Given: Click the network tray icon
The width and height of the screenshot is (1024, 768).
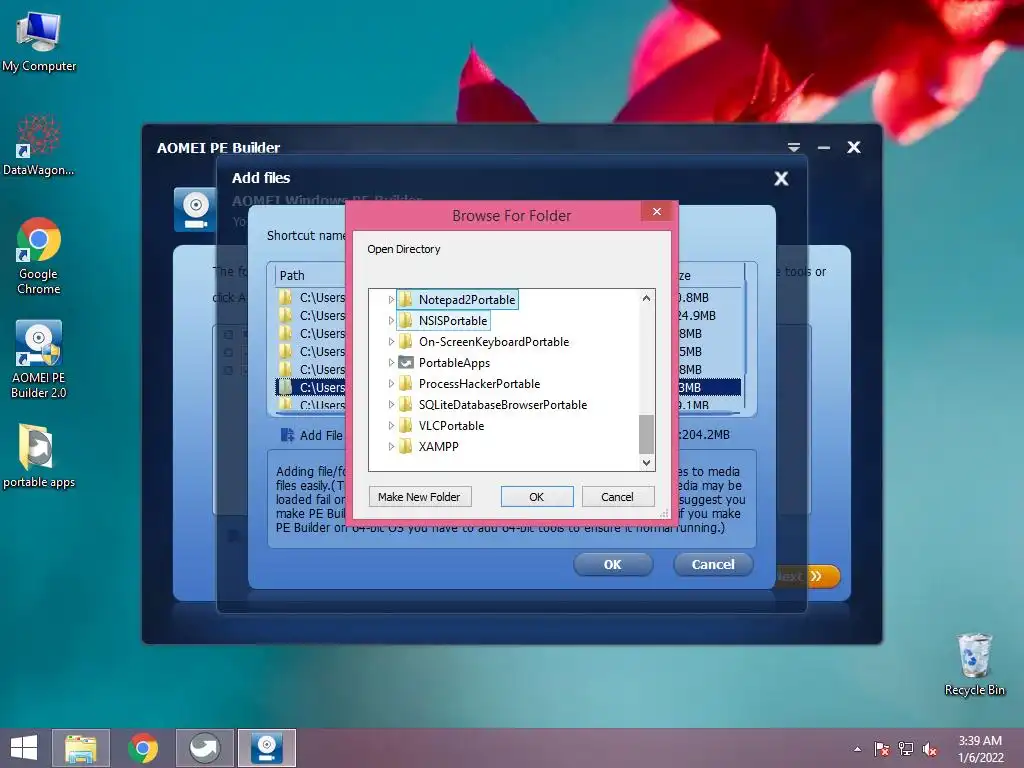Looking at the screenshot, I should [906, 749].
